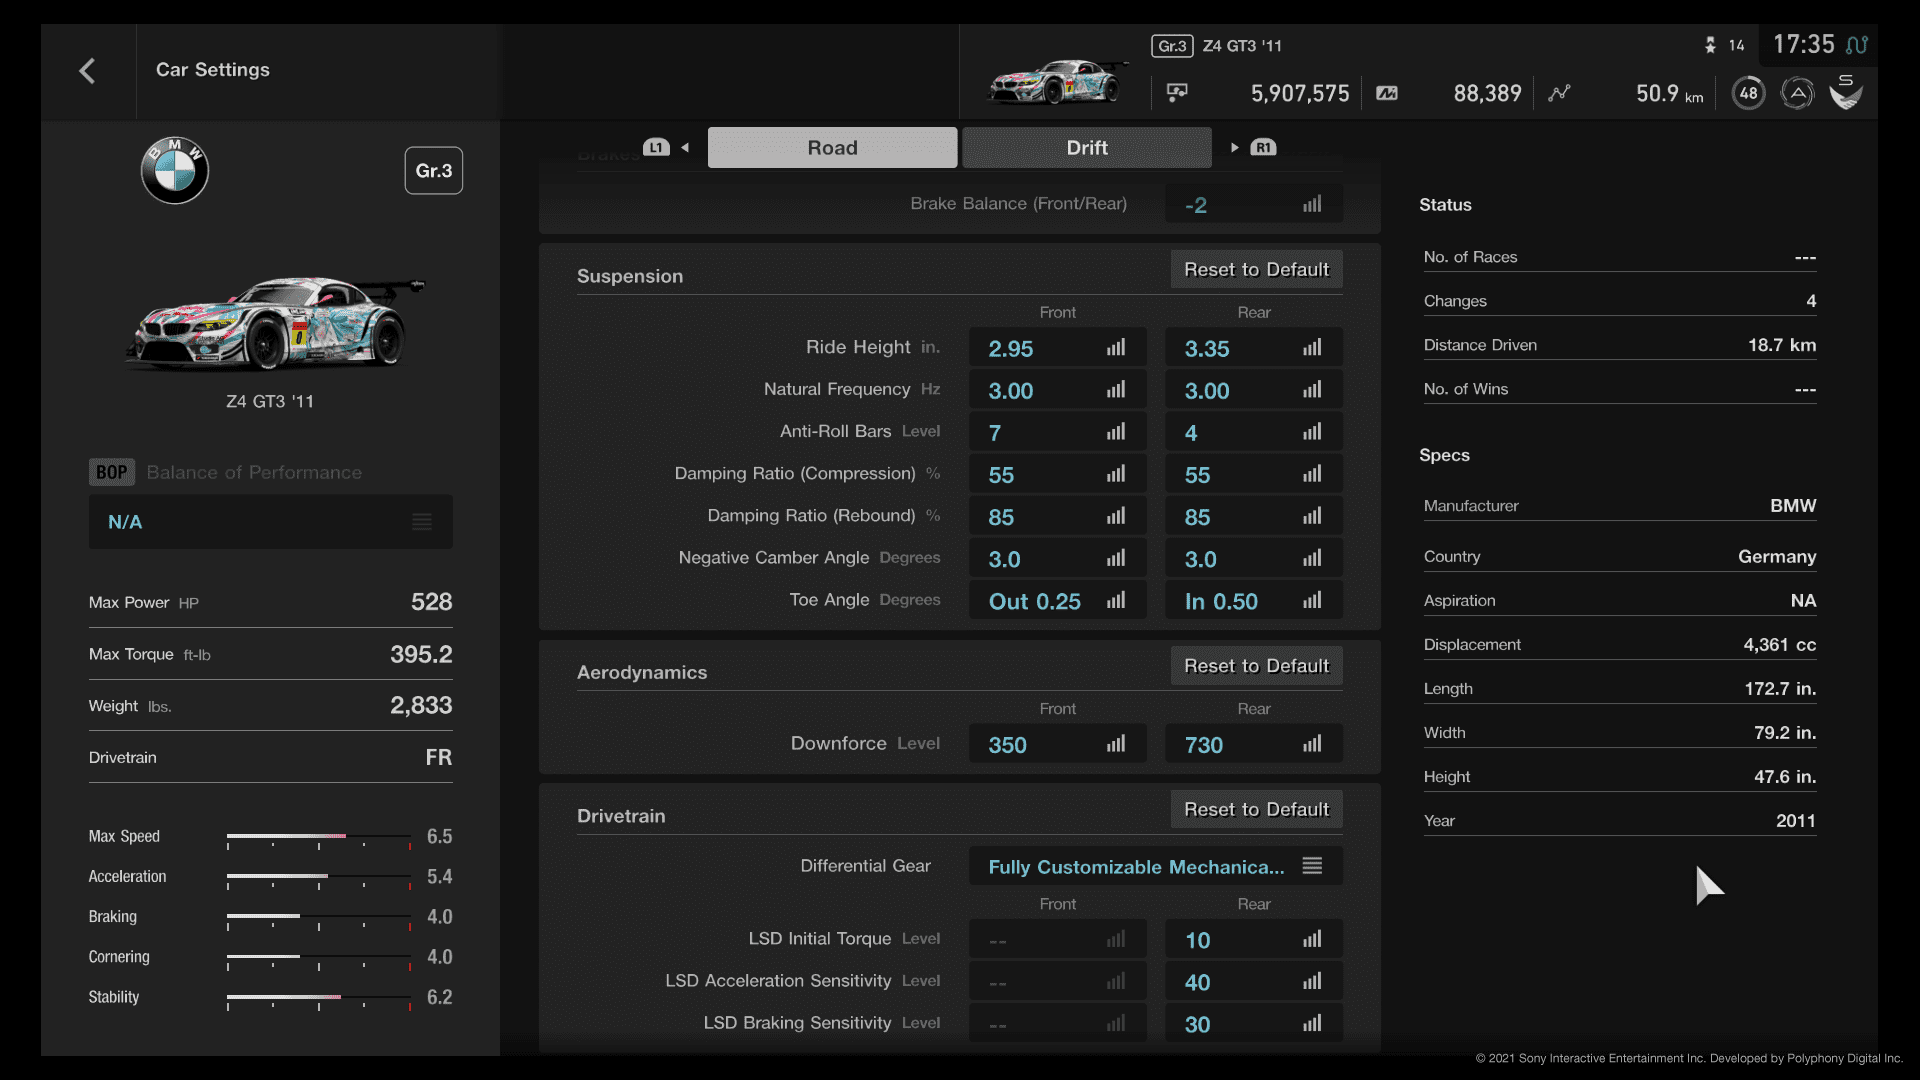Open adjuster bars for rear Downforce
The image size is (1920, 1080).
[x=1312, y=744]
